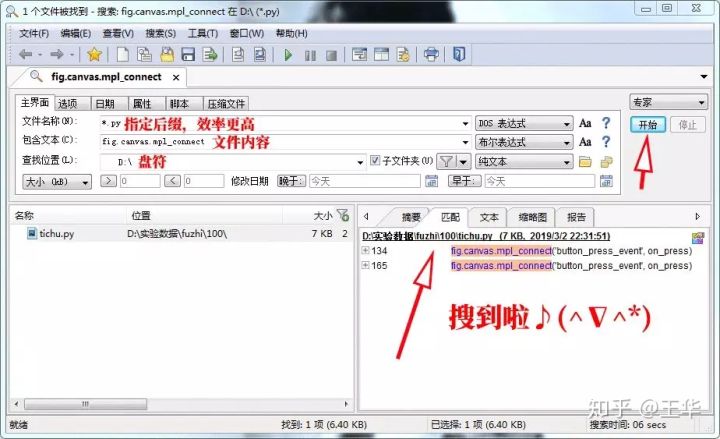Toggle the 早于 date filter button
Viewport: 720px width, 439px height.
pos(464,181)
